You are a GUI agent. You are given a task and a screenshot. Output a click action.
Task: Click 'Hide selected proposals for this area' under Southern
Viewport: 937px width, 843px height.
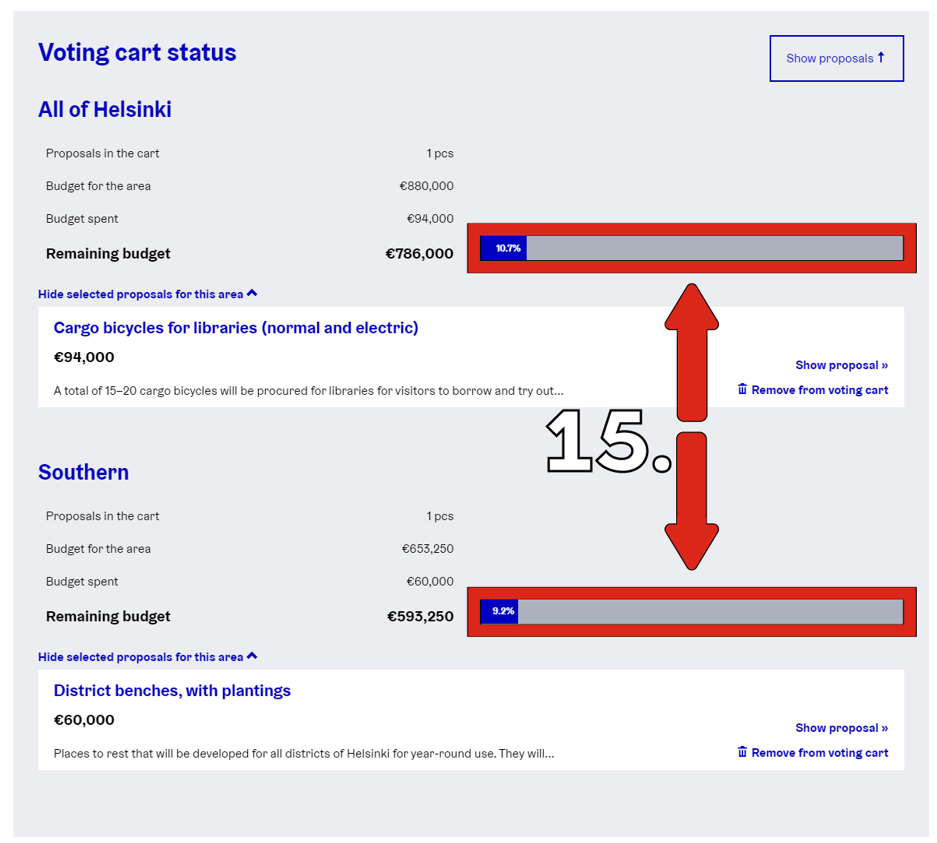point(140,657)
